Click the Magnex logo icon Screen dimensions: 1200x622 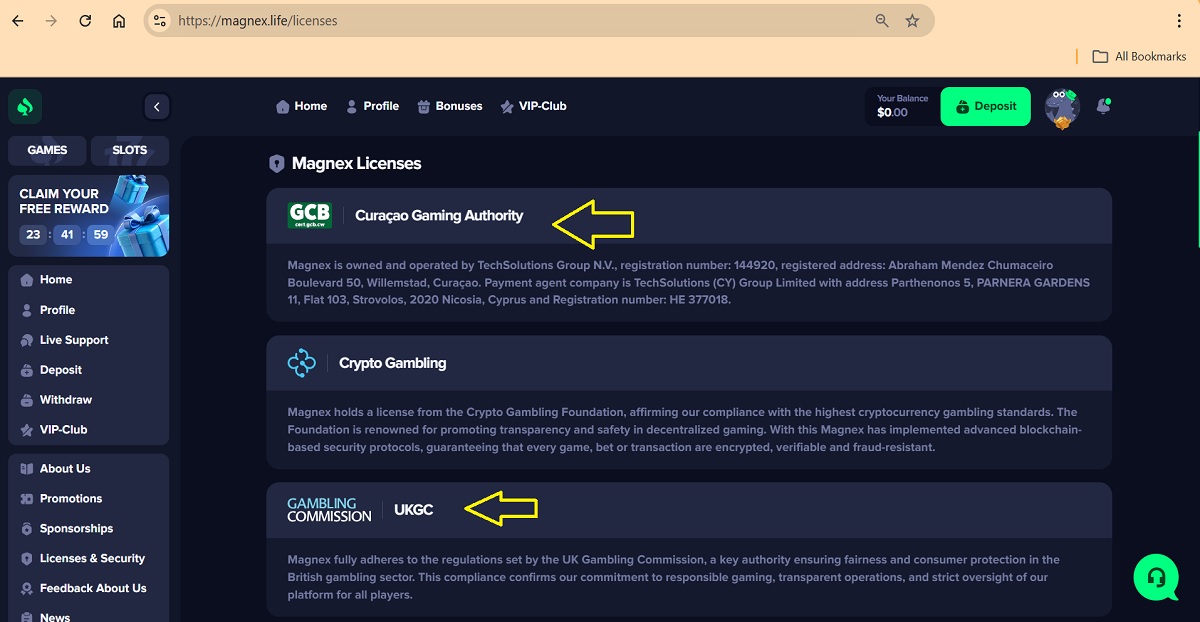(25, 106)
